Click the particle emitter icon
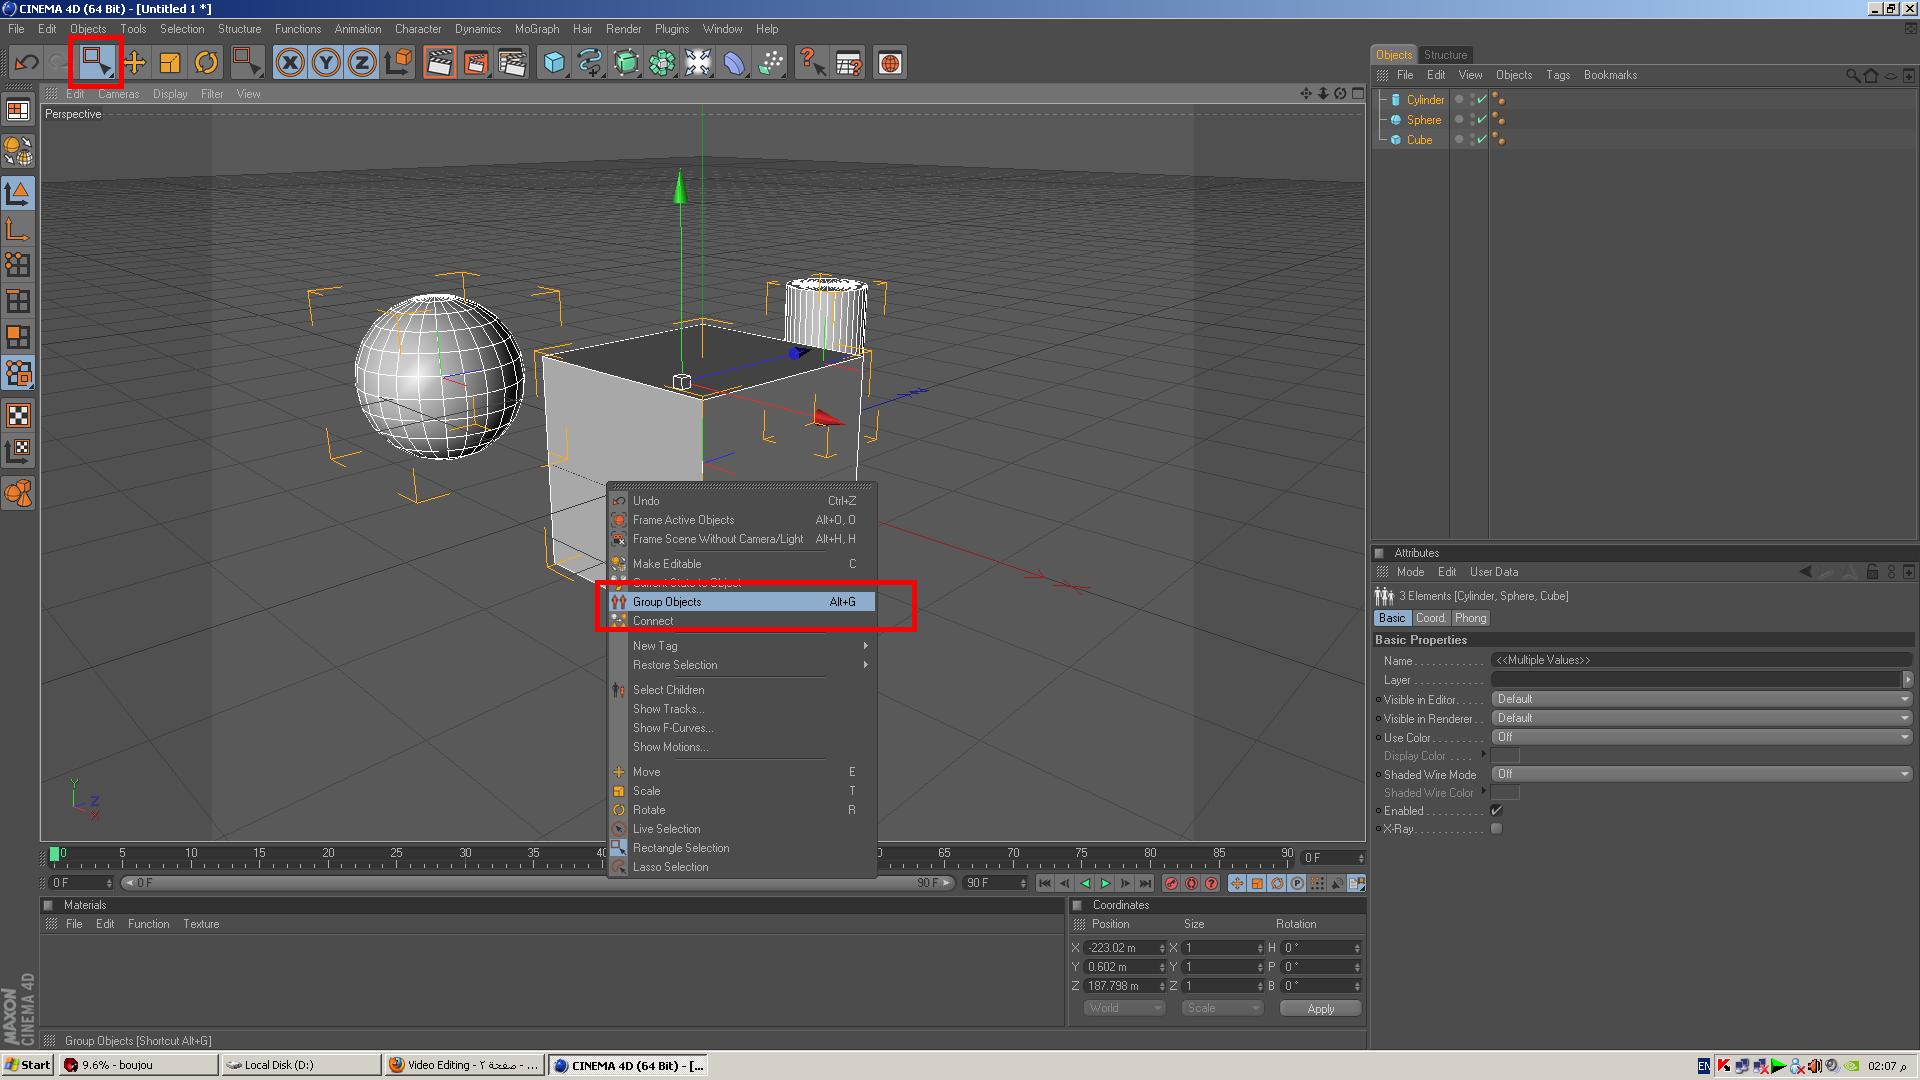 (770, 63)
